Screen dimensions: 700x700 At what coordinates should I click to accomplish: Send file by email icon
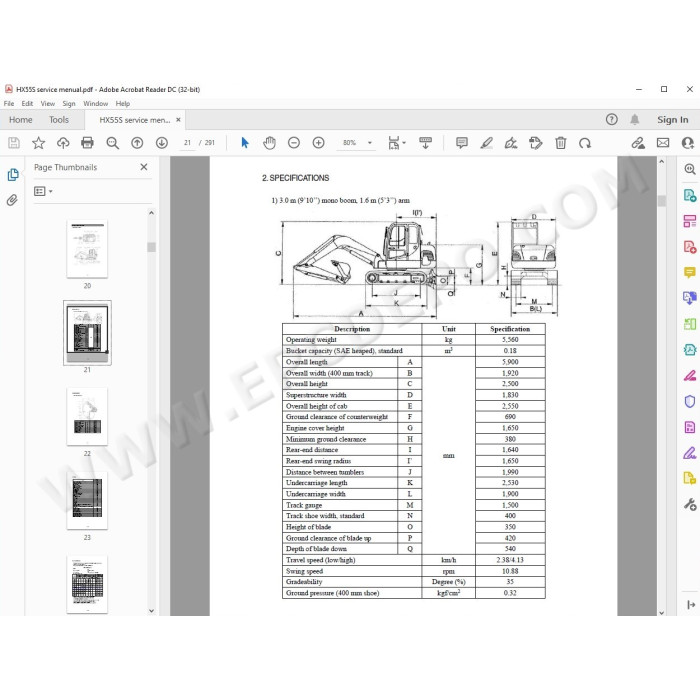(x=663, y=143)
